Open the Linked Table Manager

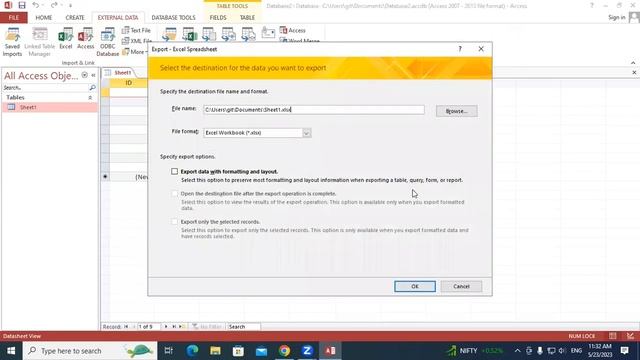click(40, 42)
